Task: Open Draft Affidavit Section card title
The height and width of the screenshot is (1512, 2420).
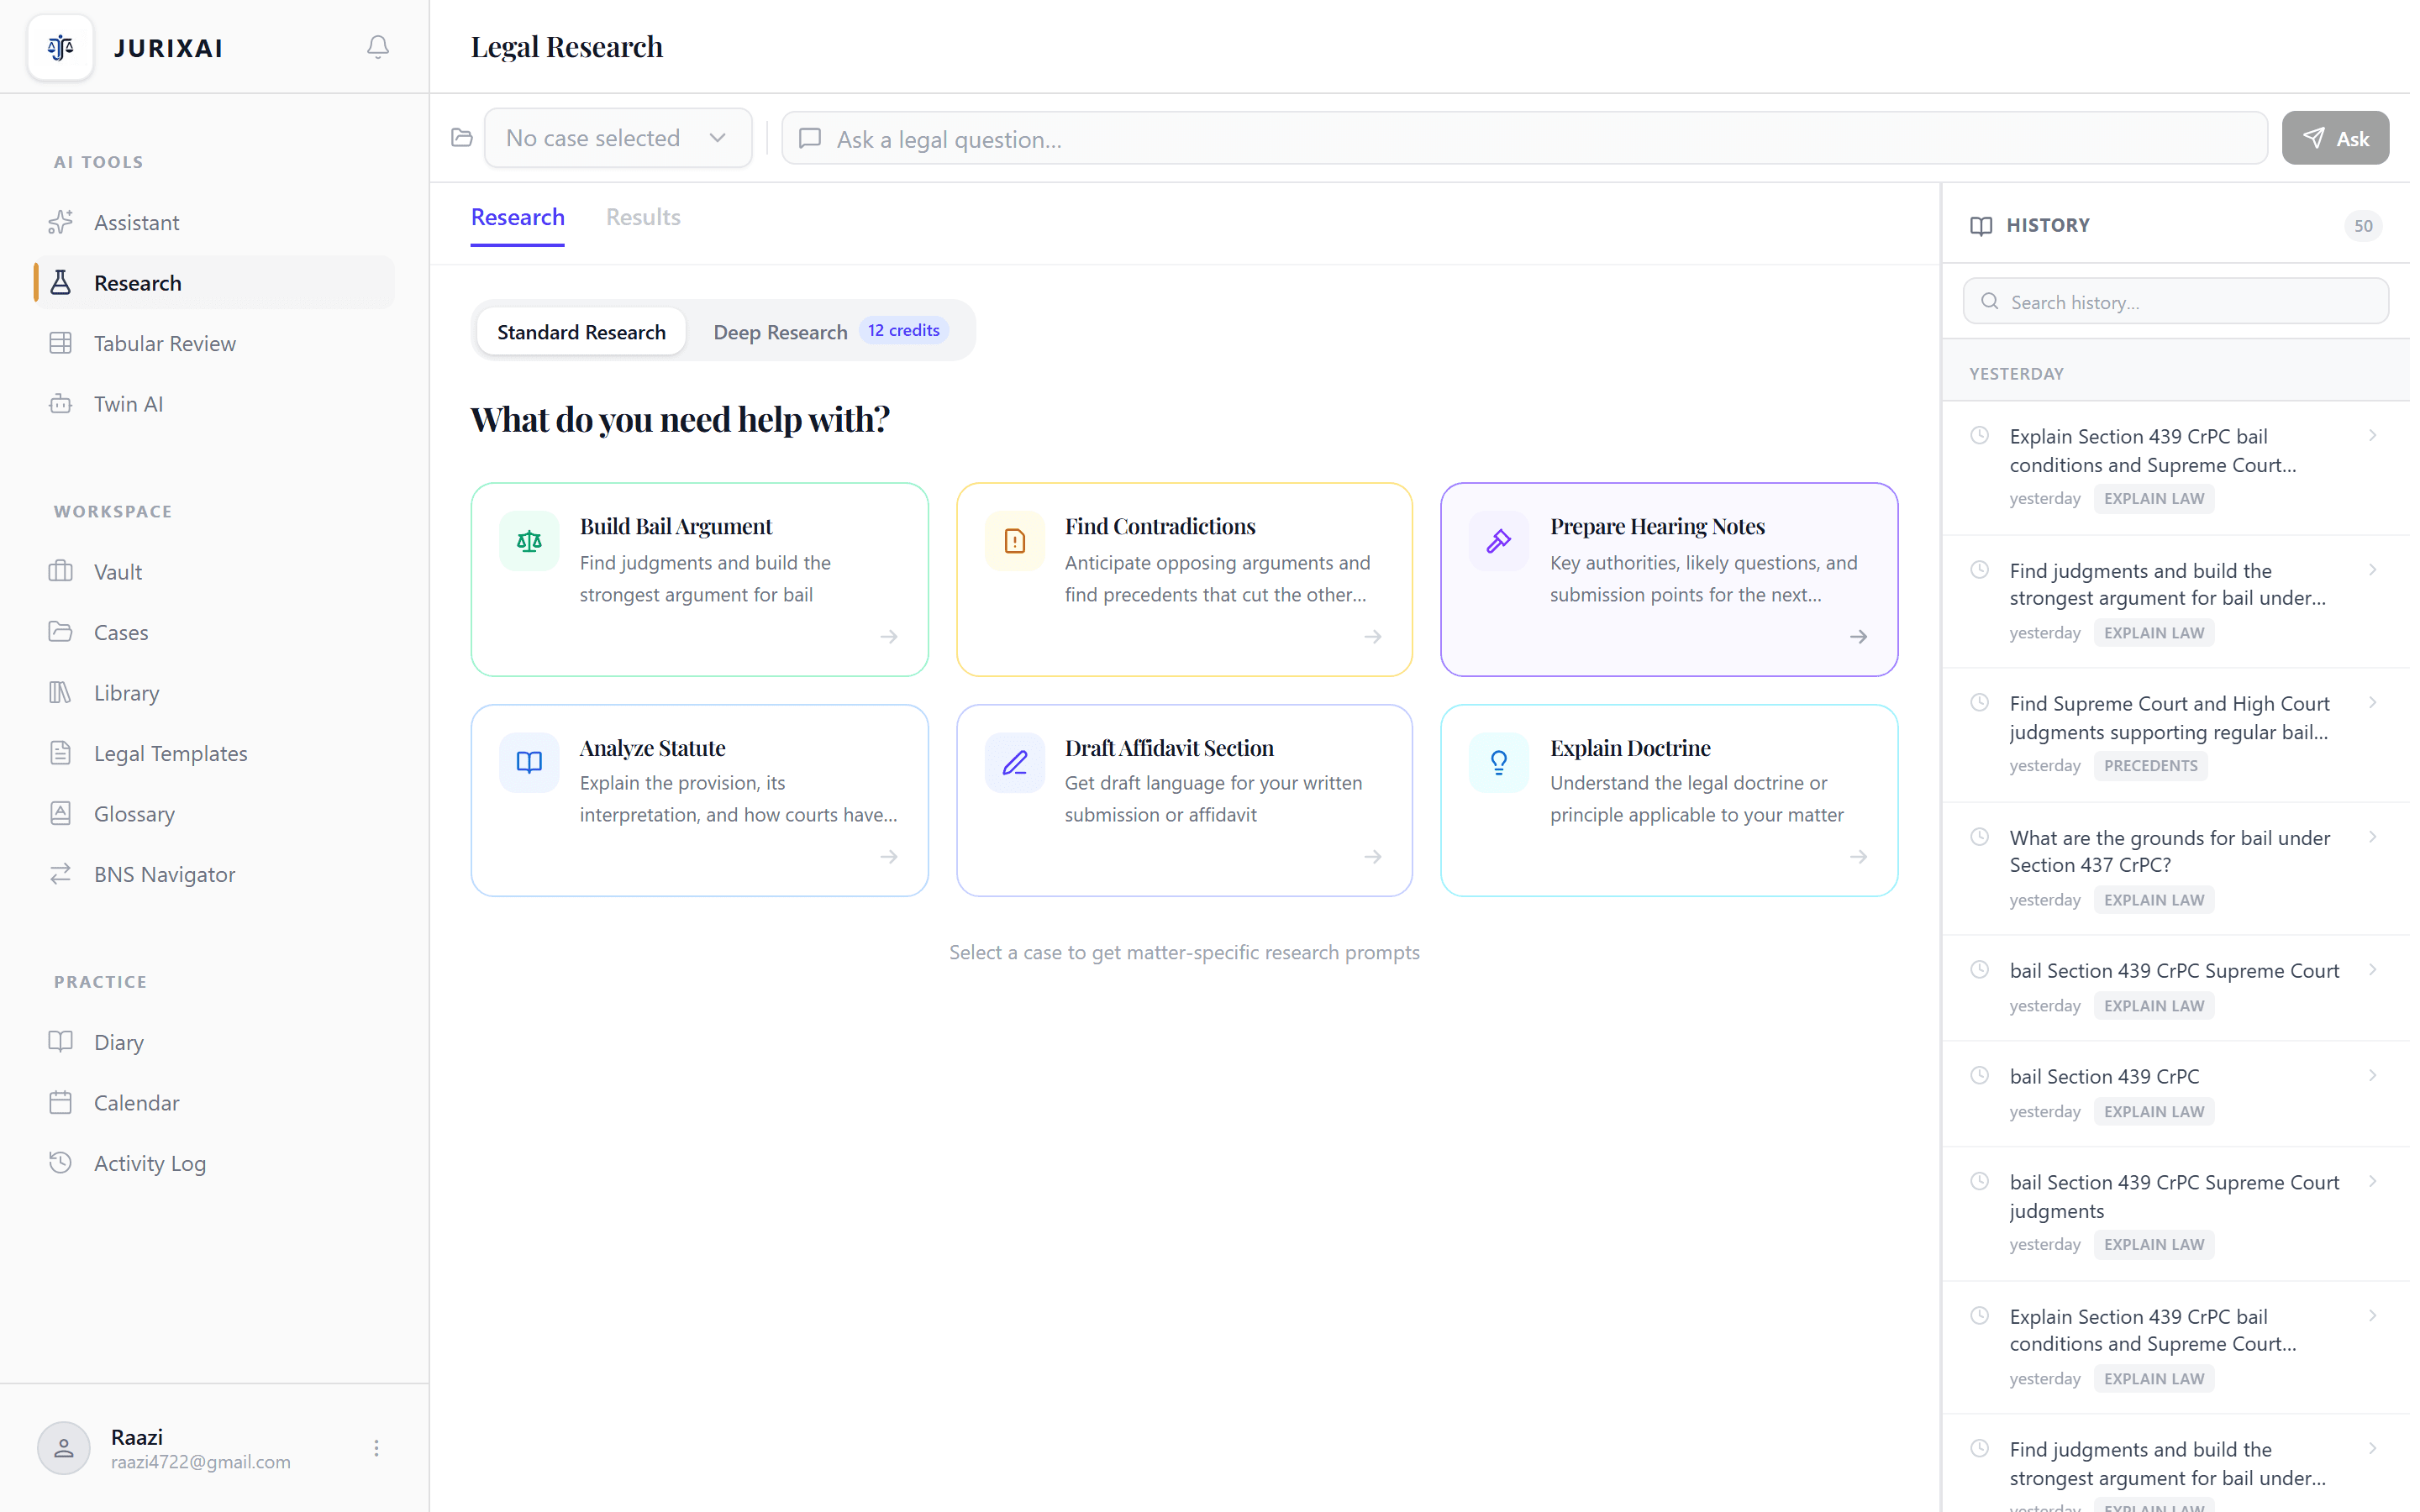Action: [x=1169, y=748]
